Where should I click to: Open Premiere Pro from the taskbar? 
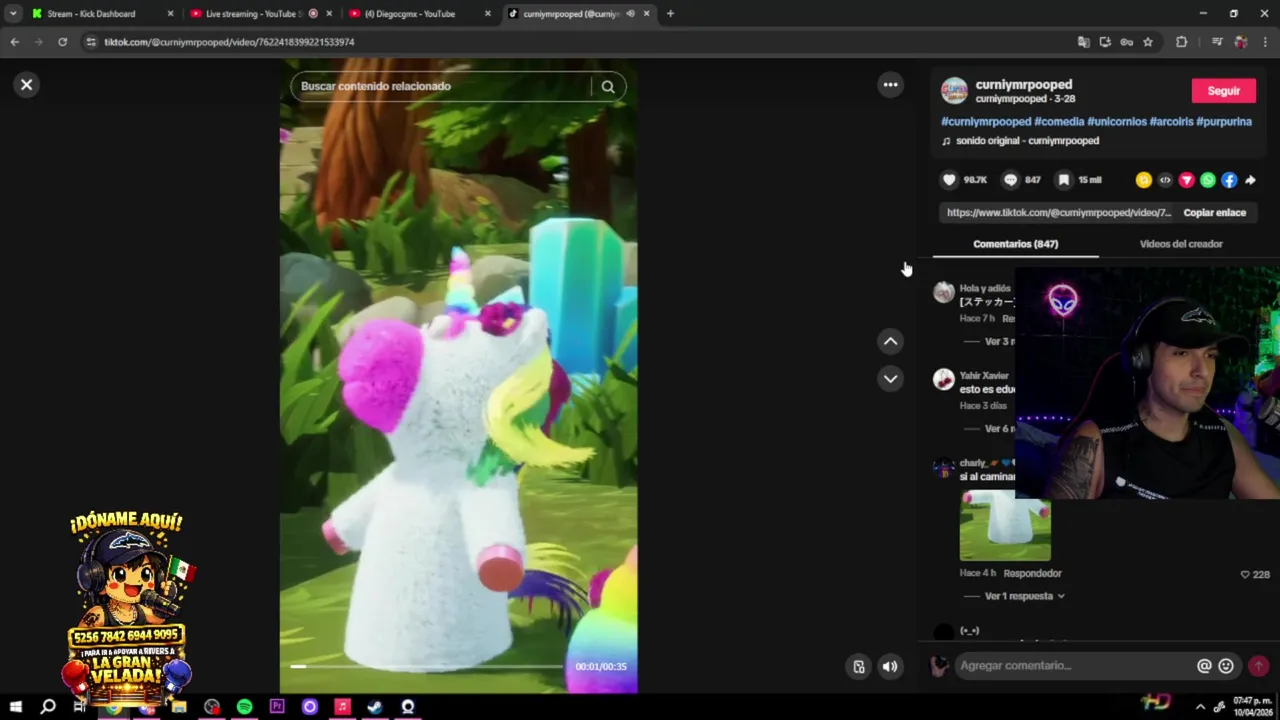[277, 707]
